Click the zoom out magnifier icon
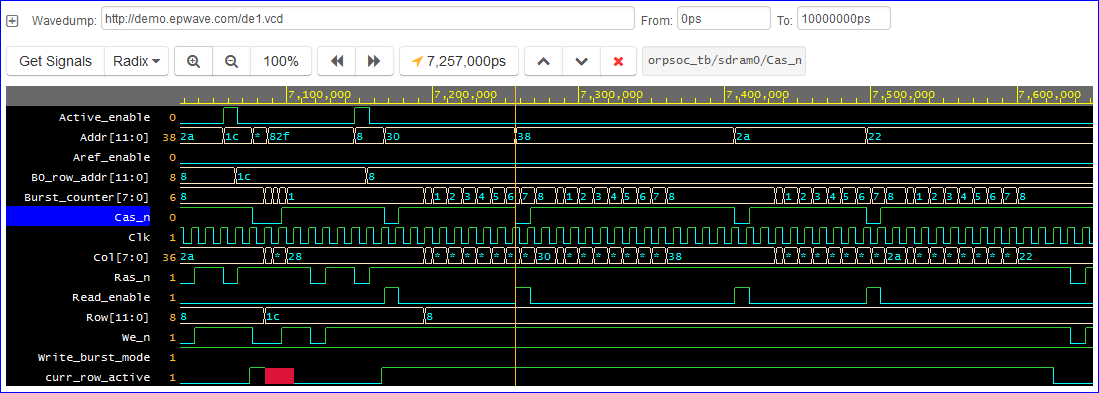Screen dimensions: 1099x393 231,62
